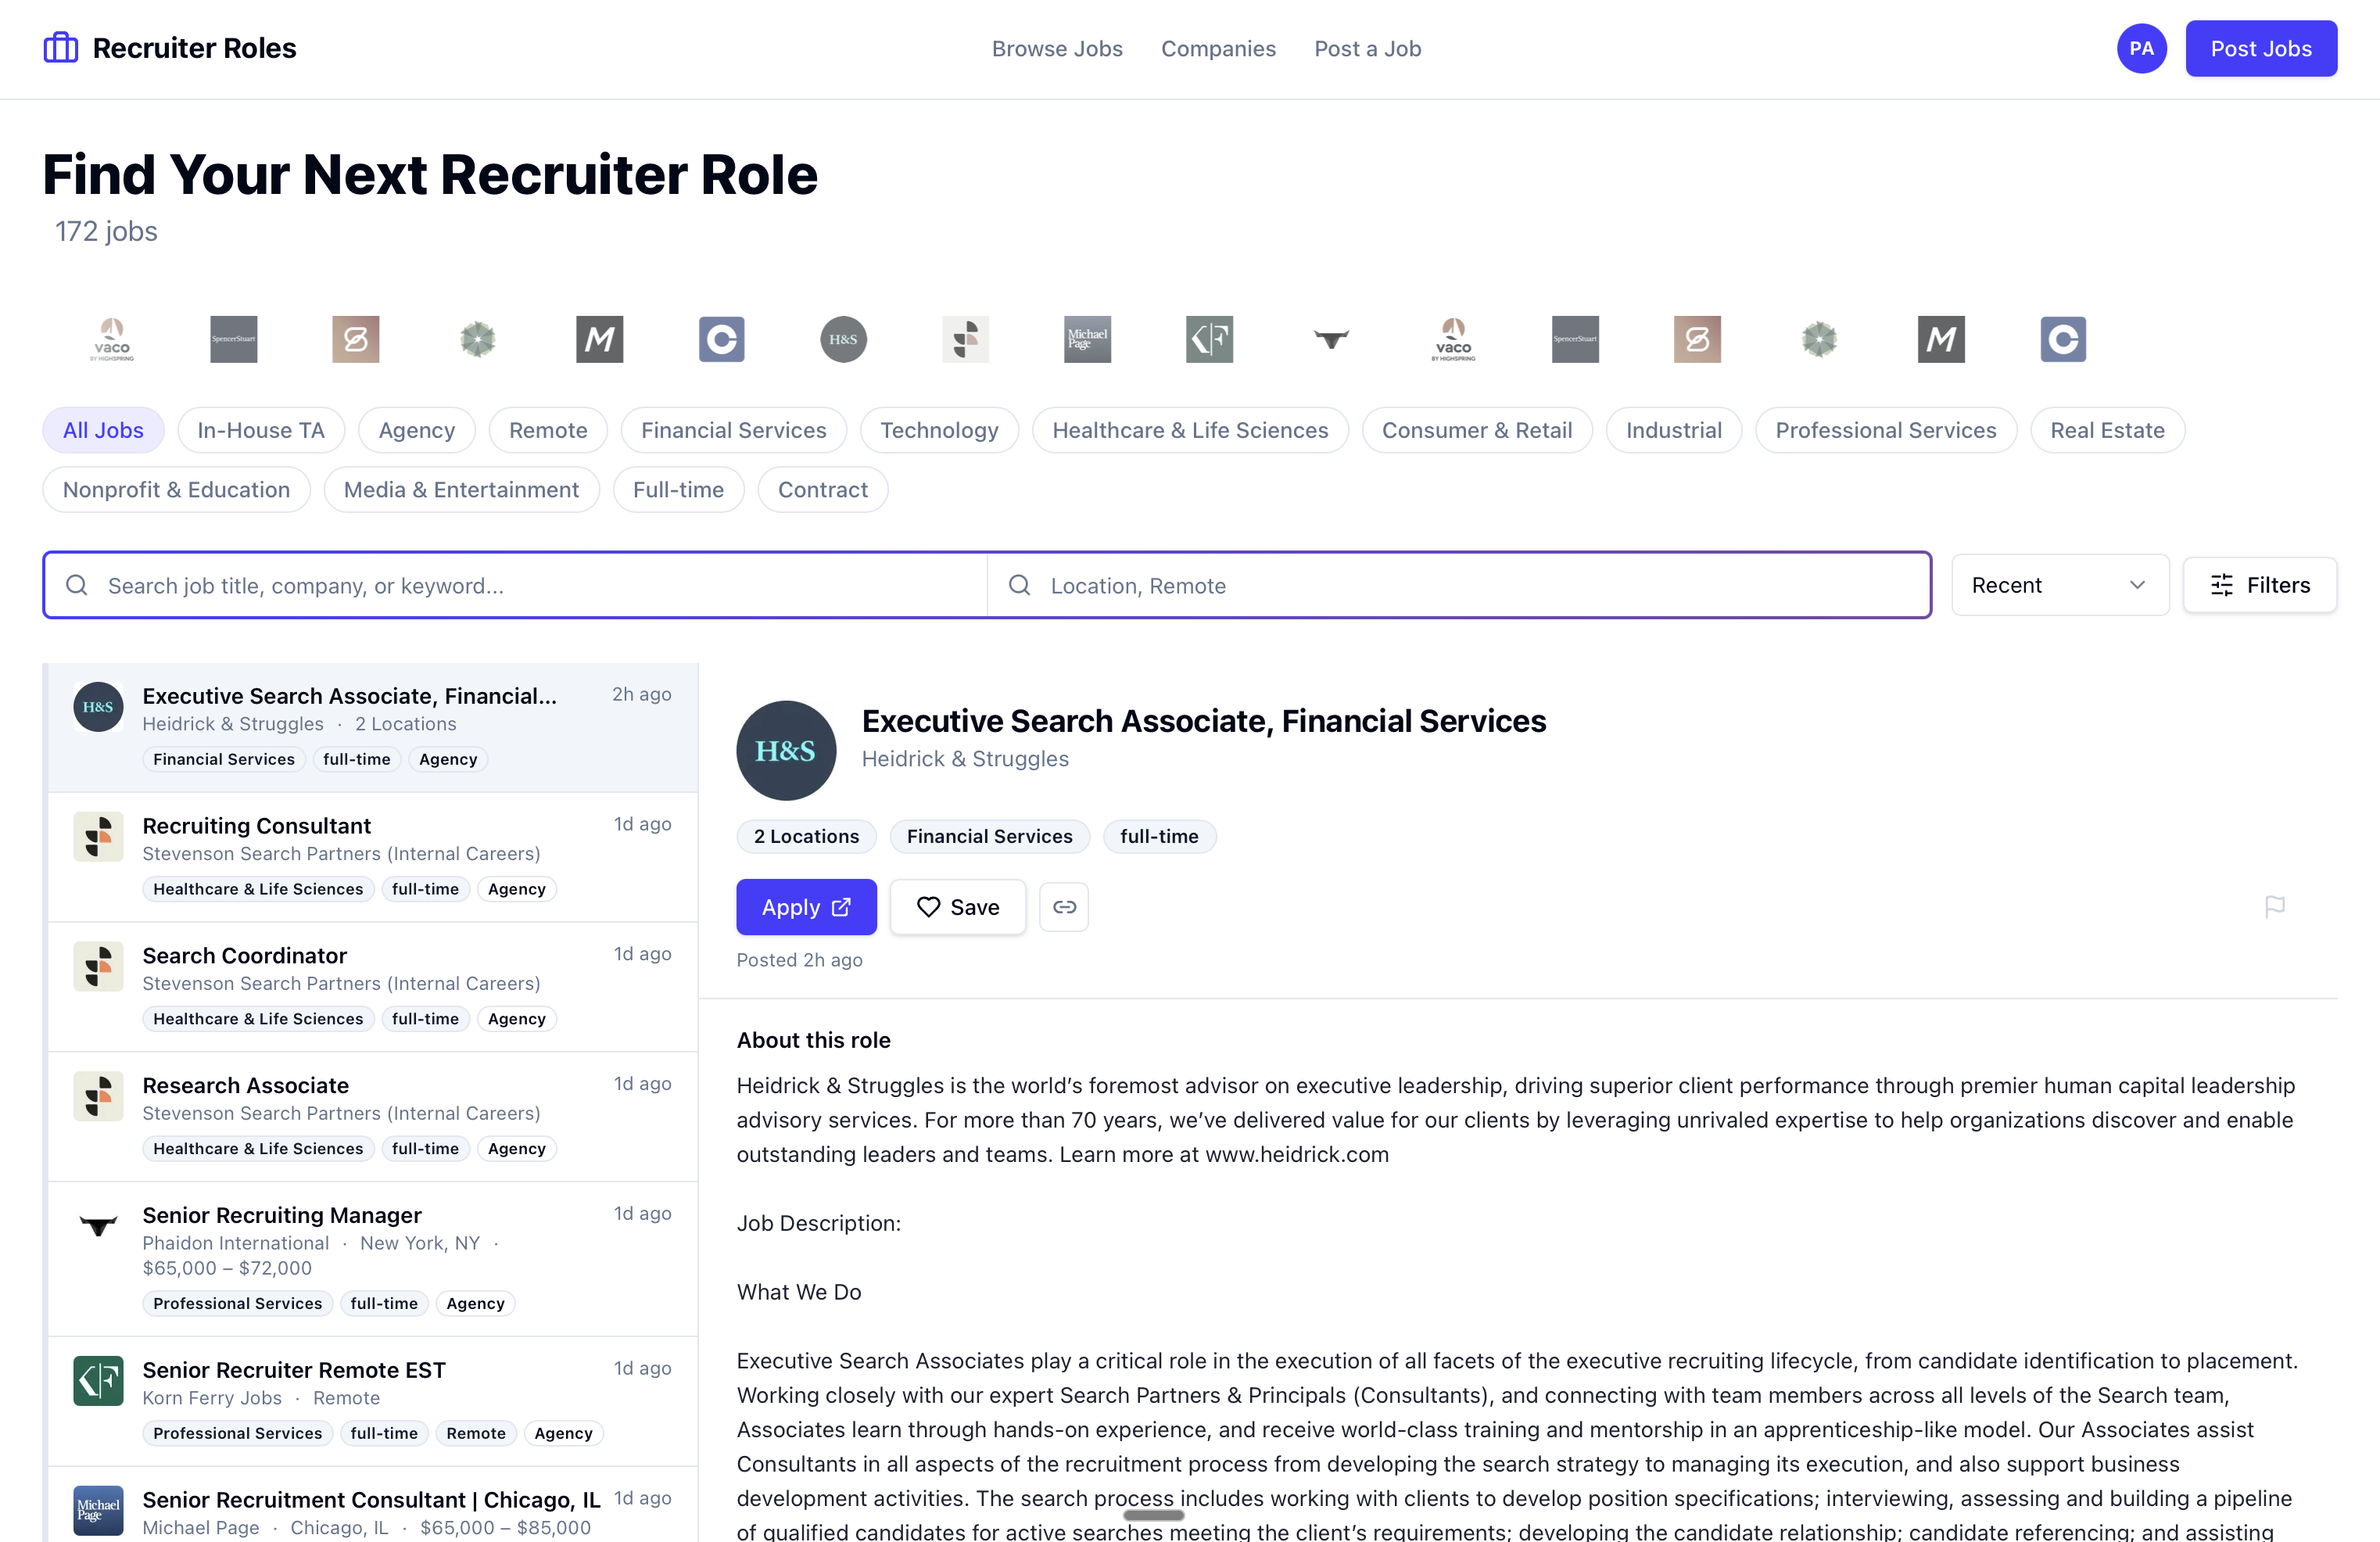Enable the Nonprofit & Education filter
The height and width of the screenshot is (1542, 2380).
pyautogui.click(x=175, y=489)
